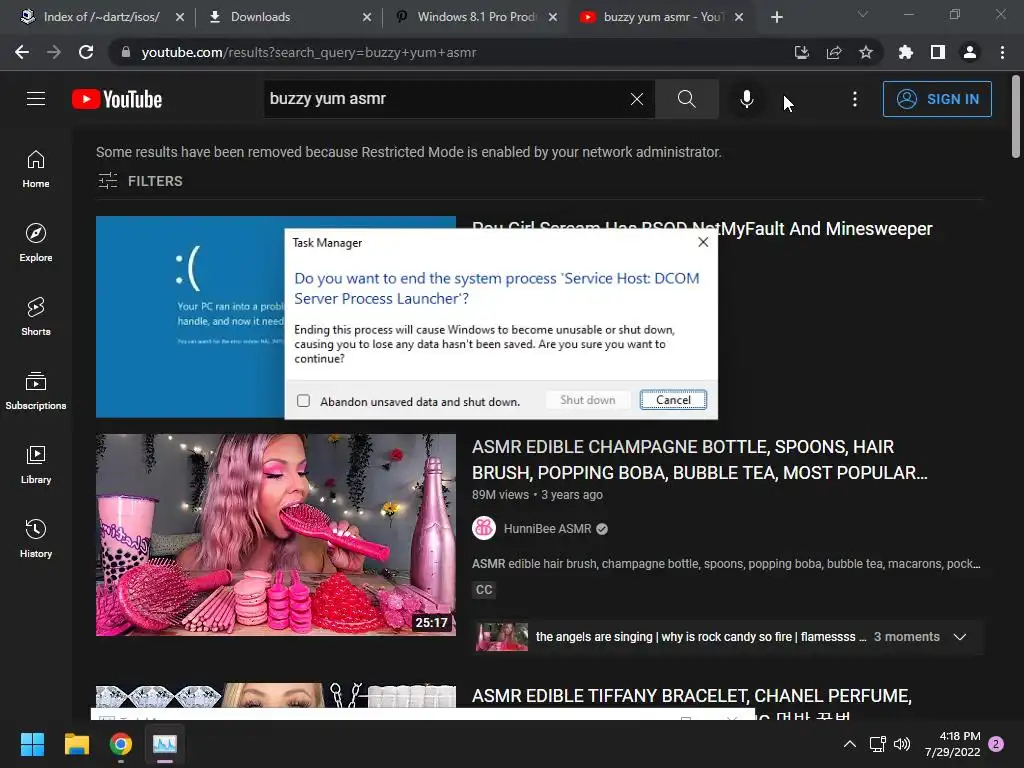Check Abandon unsaved data and shut down
This screenshot has height=768, width=1024.
303,401
